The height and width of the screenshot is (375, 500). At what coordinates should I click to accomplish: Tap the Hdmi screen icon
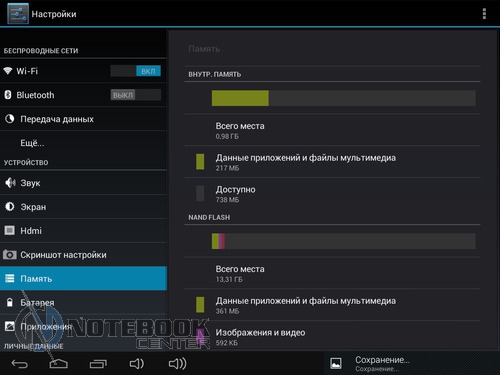[10, 230]
